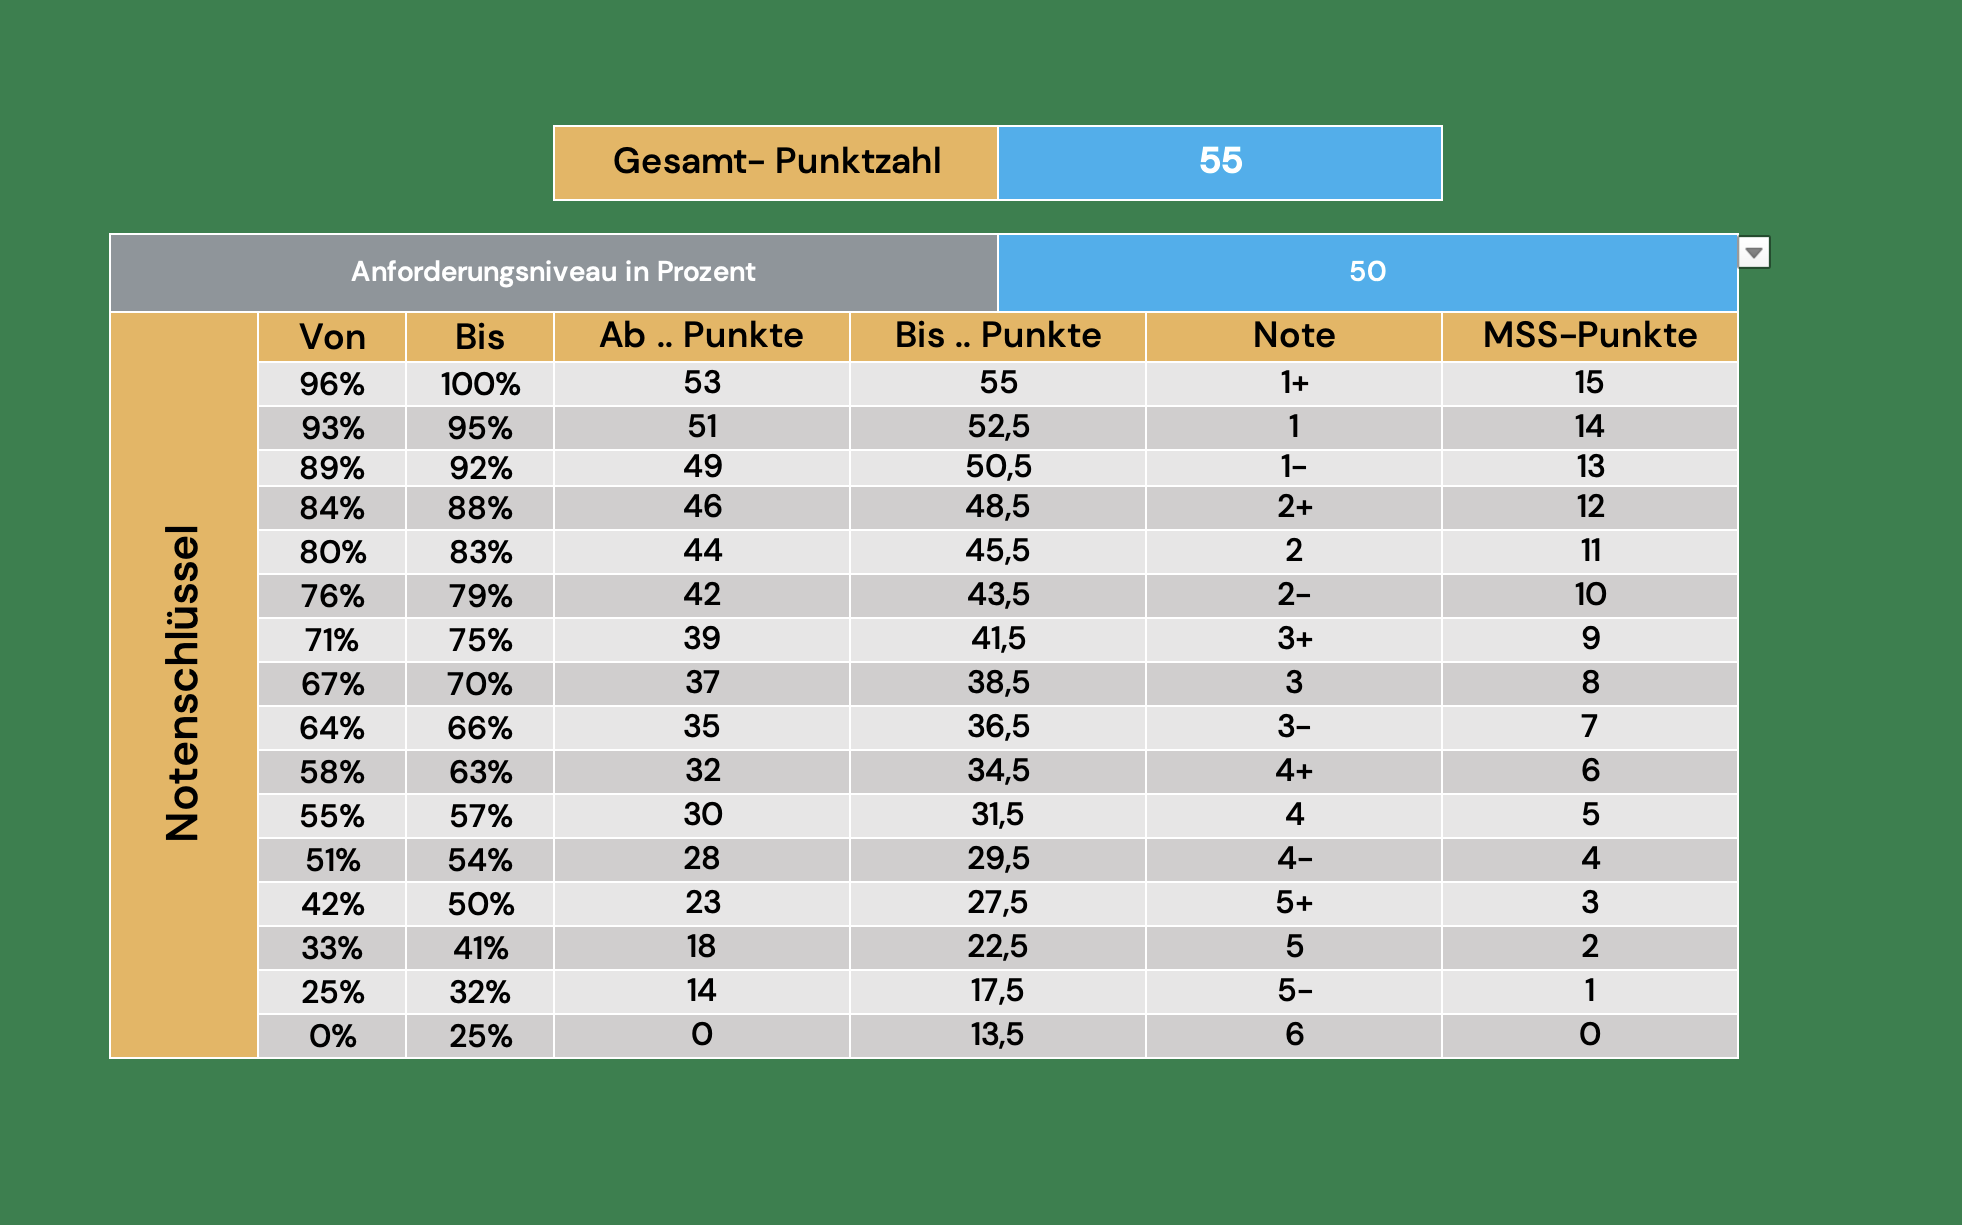Click the Von column header
This screenshot has height=1225, width=1962.
[x=332, y=337]
